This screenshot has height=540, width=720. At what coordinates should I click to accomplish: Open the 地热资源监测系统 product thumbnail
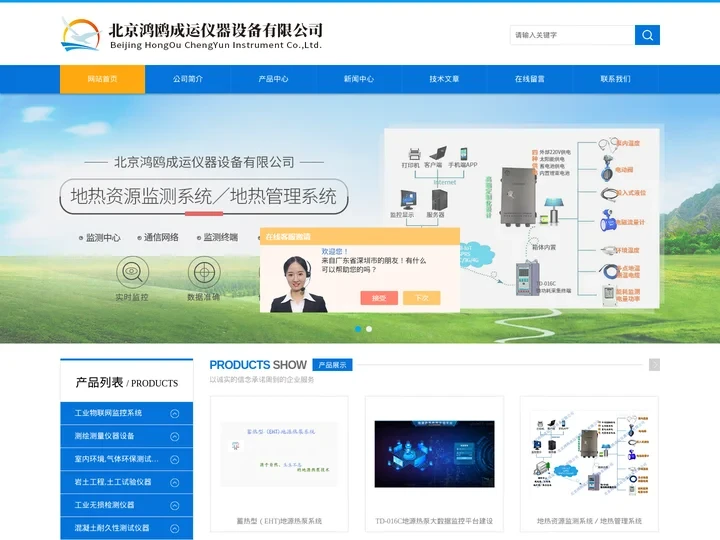coord(589,454)
